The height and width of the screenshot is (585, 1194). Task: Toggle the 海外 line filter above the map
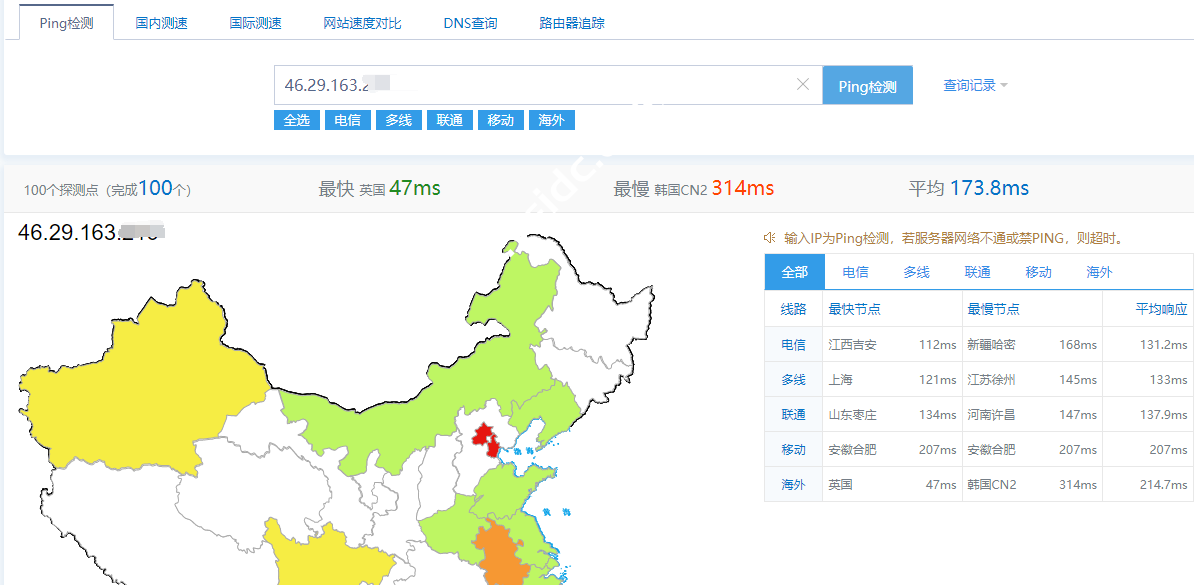[x=551, y=119]
